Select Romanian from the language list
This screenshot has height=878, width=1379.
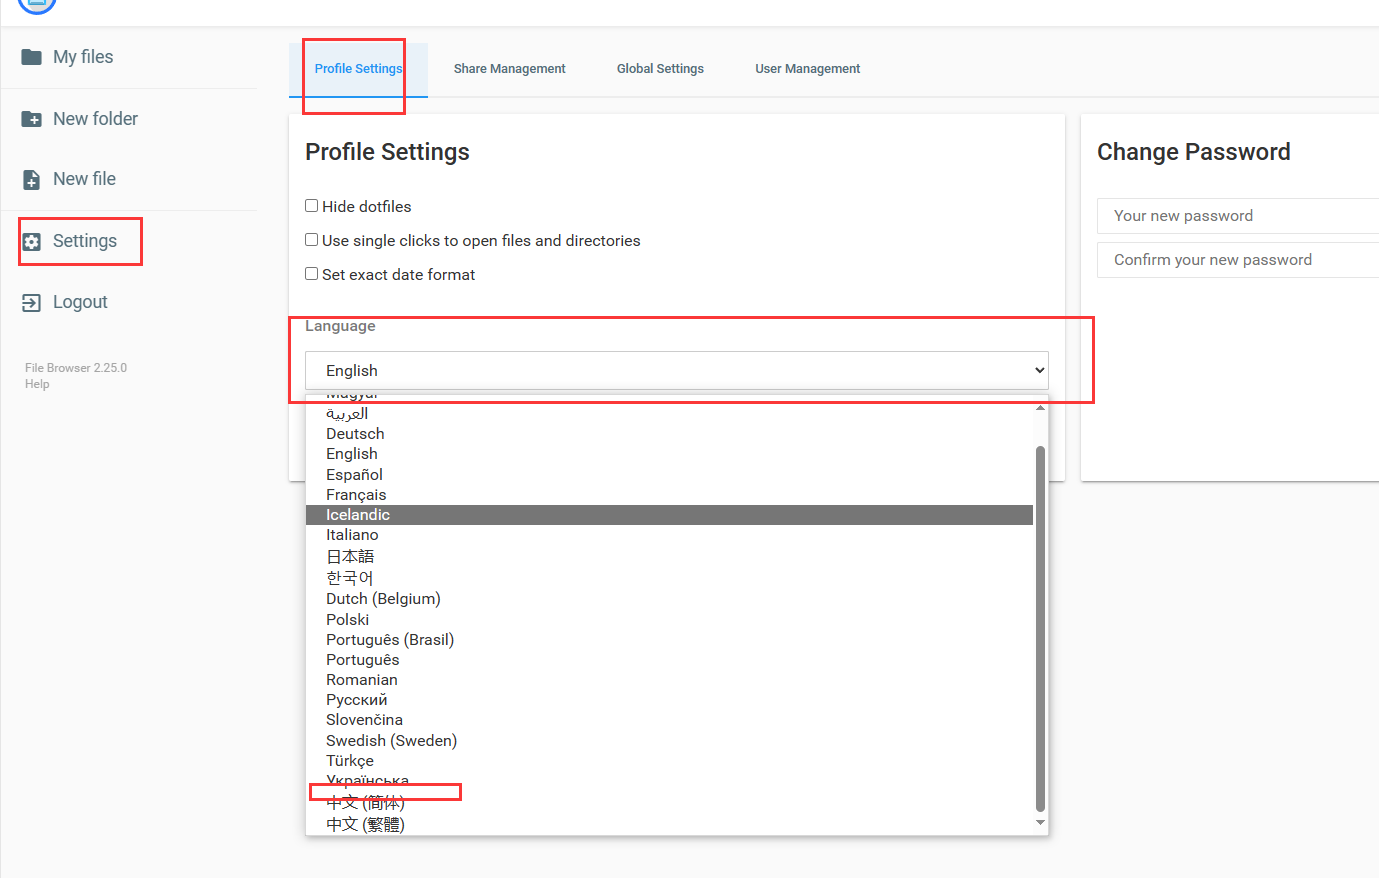[x=669, y=680]
